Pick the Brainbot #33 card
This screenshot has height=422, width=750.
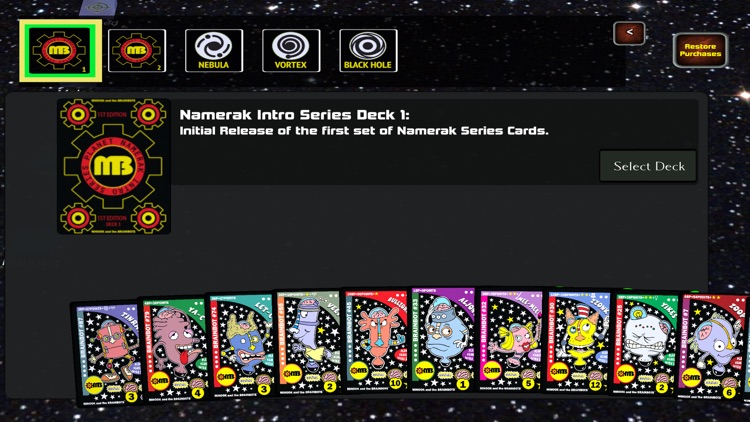click(x=443, y=340)
